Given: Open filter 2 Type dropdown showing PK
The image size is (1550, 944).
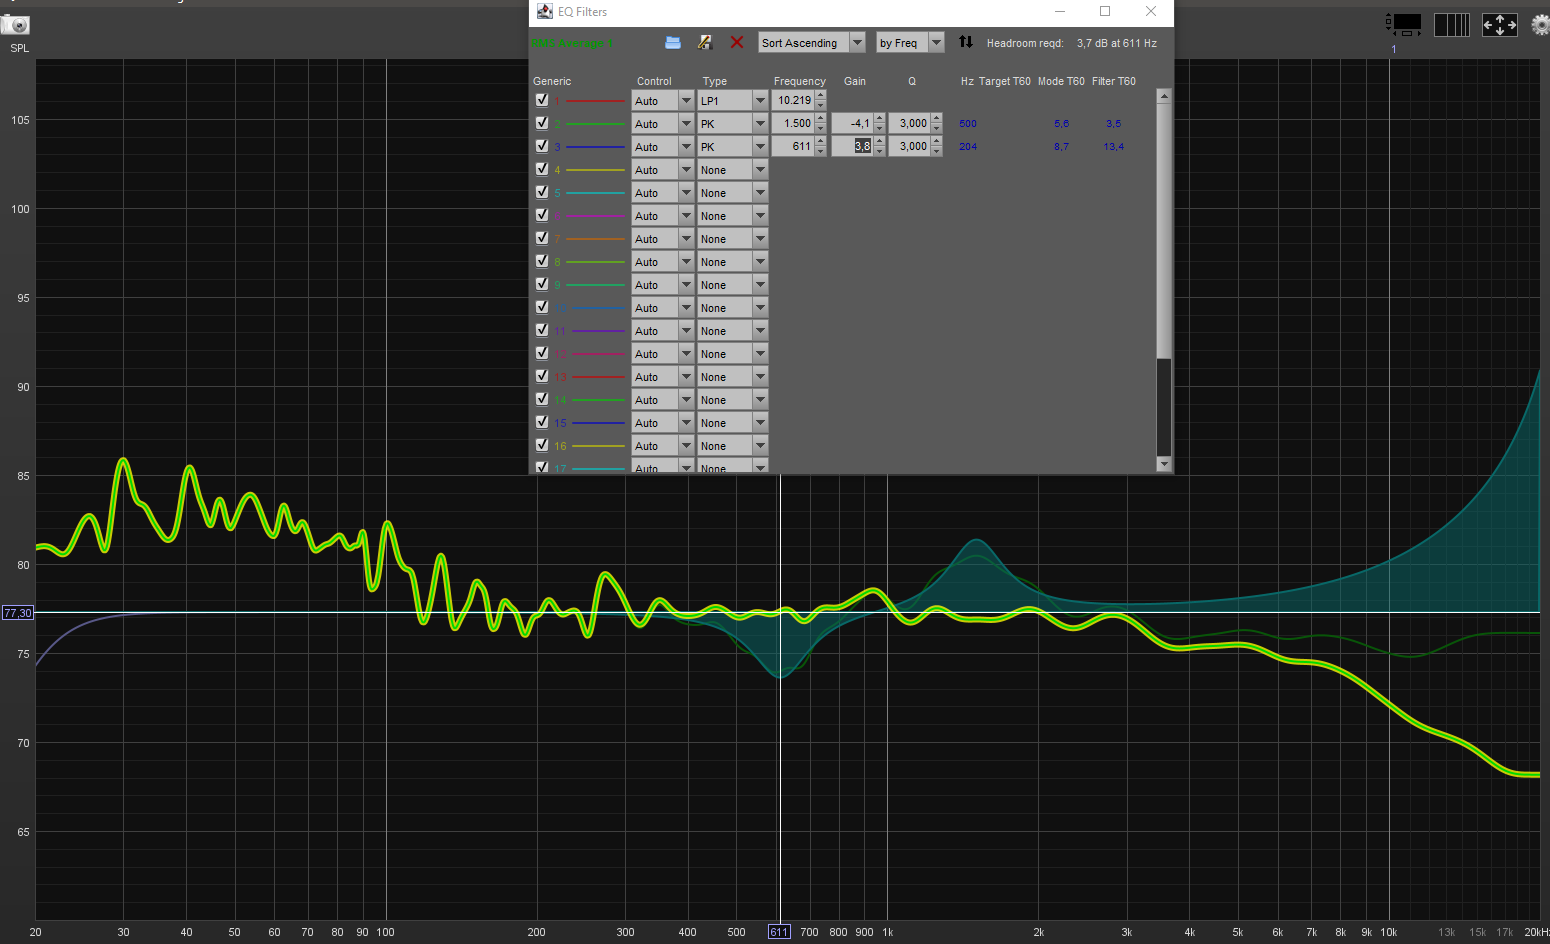Looking at the screenshot, I should [732, 123].
